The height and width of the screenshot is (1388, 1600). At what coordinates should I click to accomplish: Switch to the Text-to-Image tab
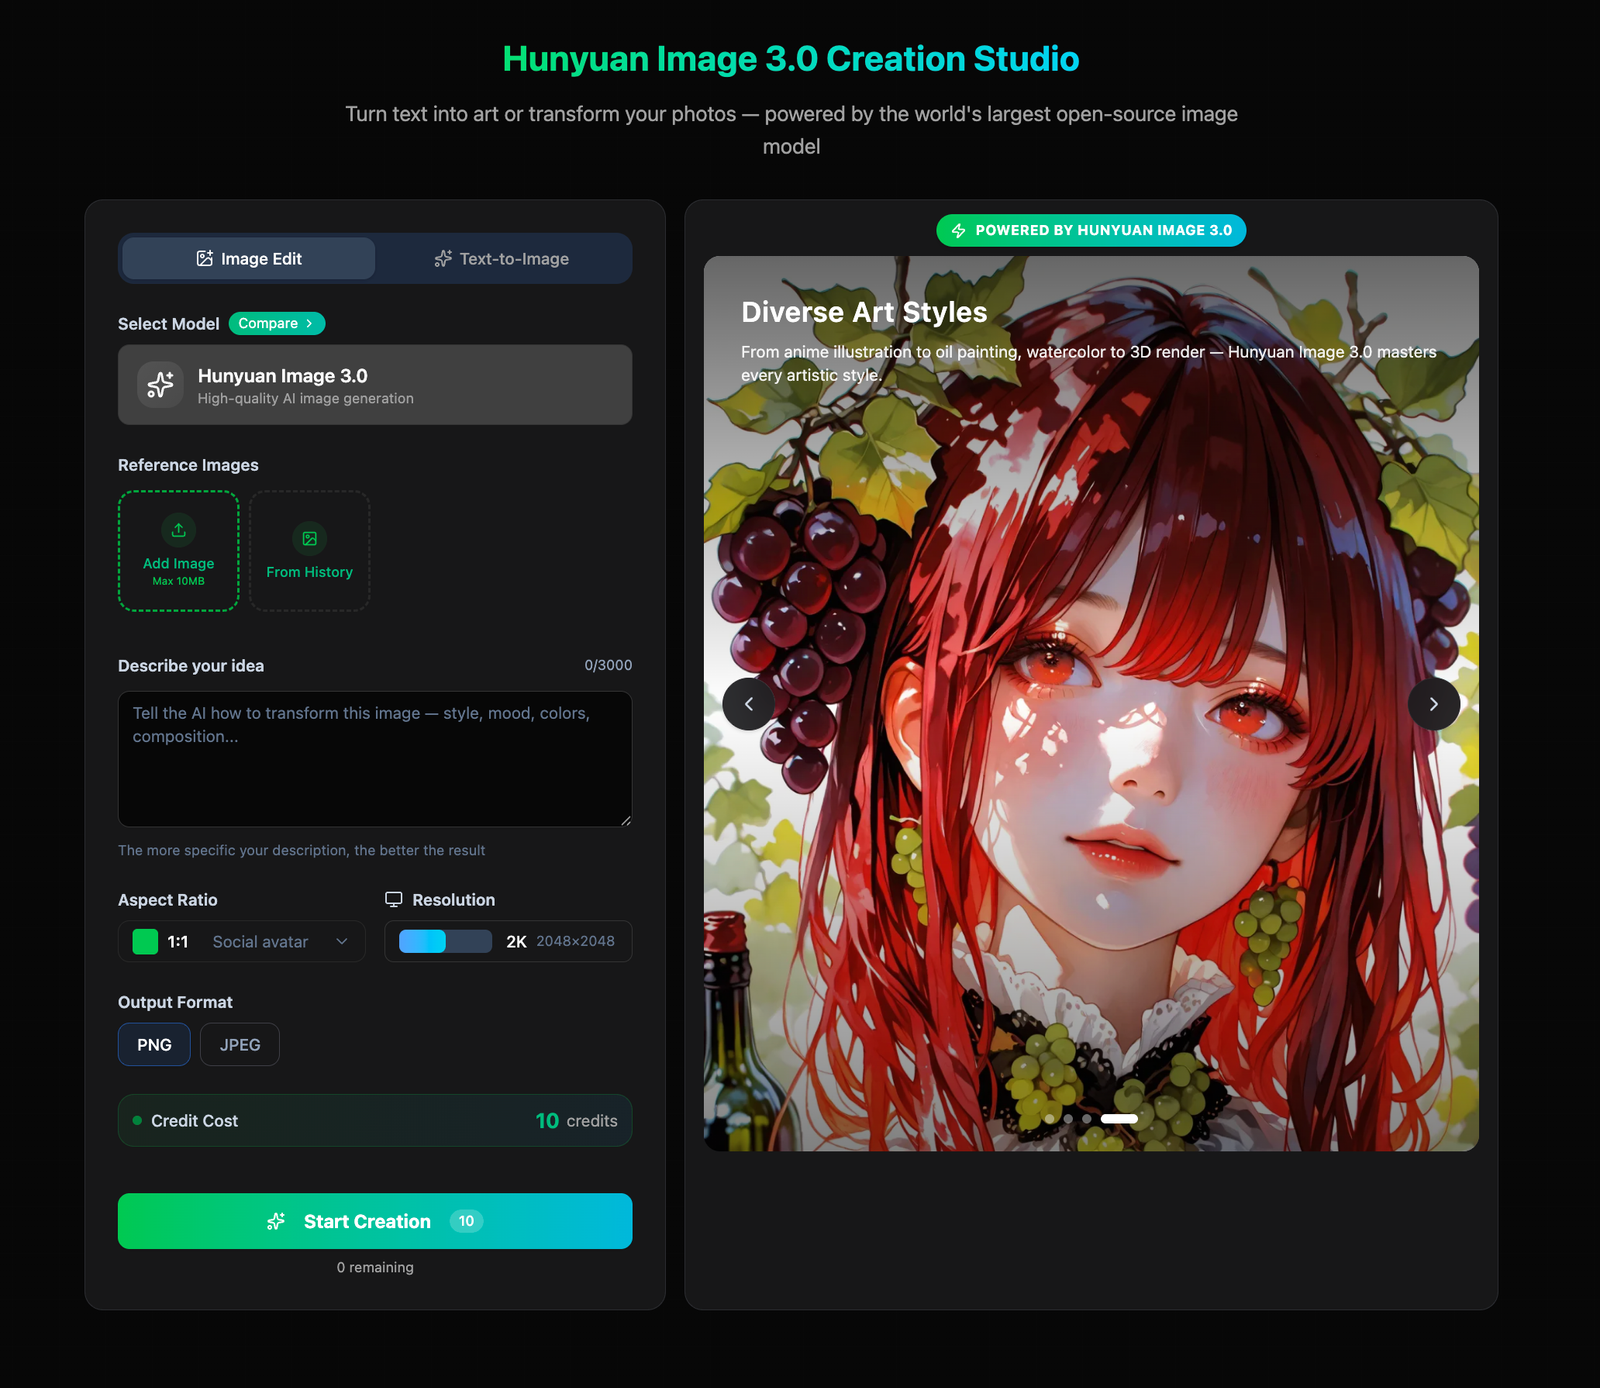click(502, 259)
